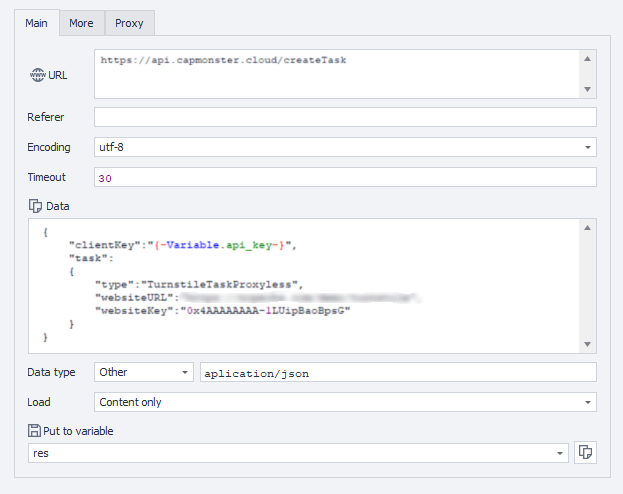This screenshot has height=494, width=623.
Task: Expand the Encoding utf-8 dropdown
Action: coord(587,147)
